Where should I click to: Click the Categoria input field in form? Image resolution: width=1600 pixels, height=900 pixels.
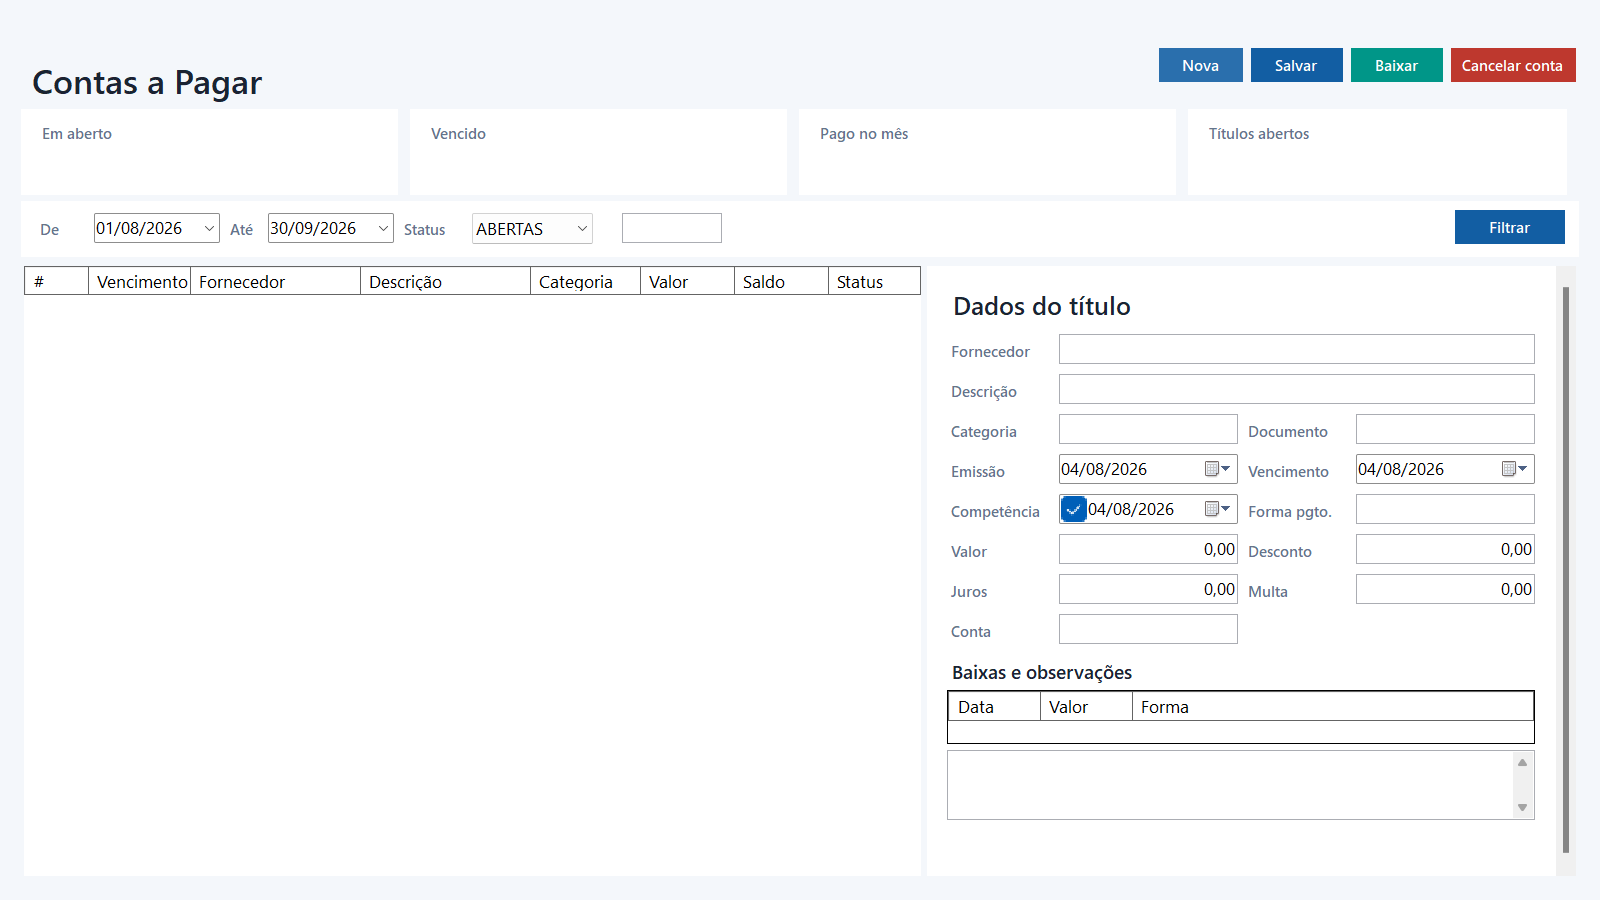1148,429
